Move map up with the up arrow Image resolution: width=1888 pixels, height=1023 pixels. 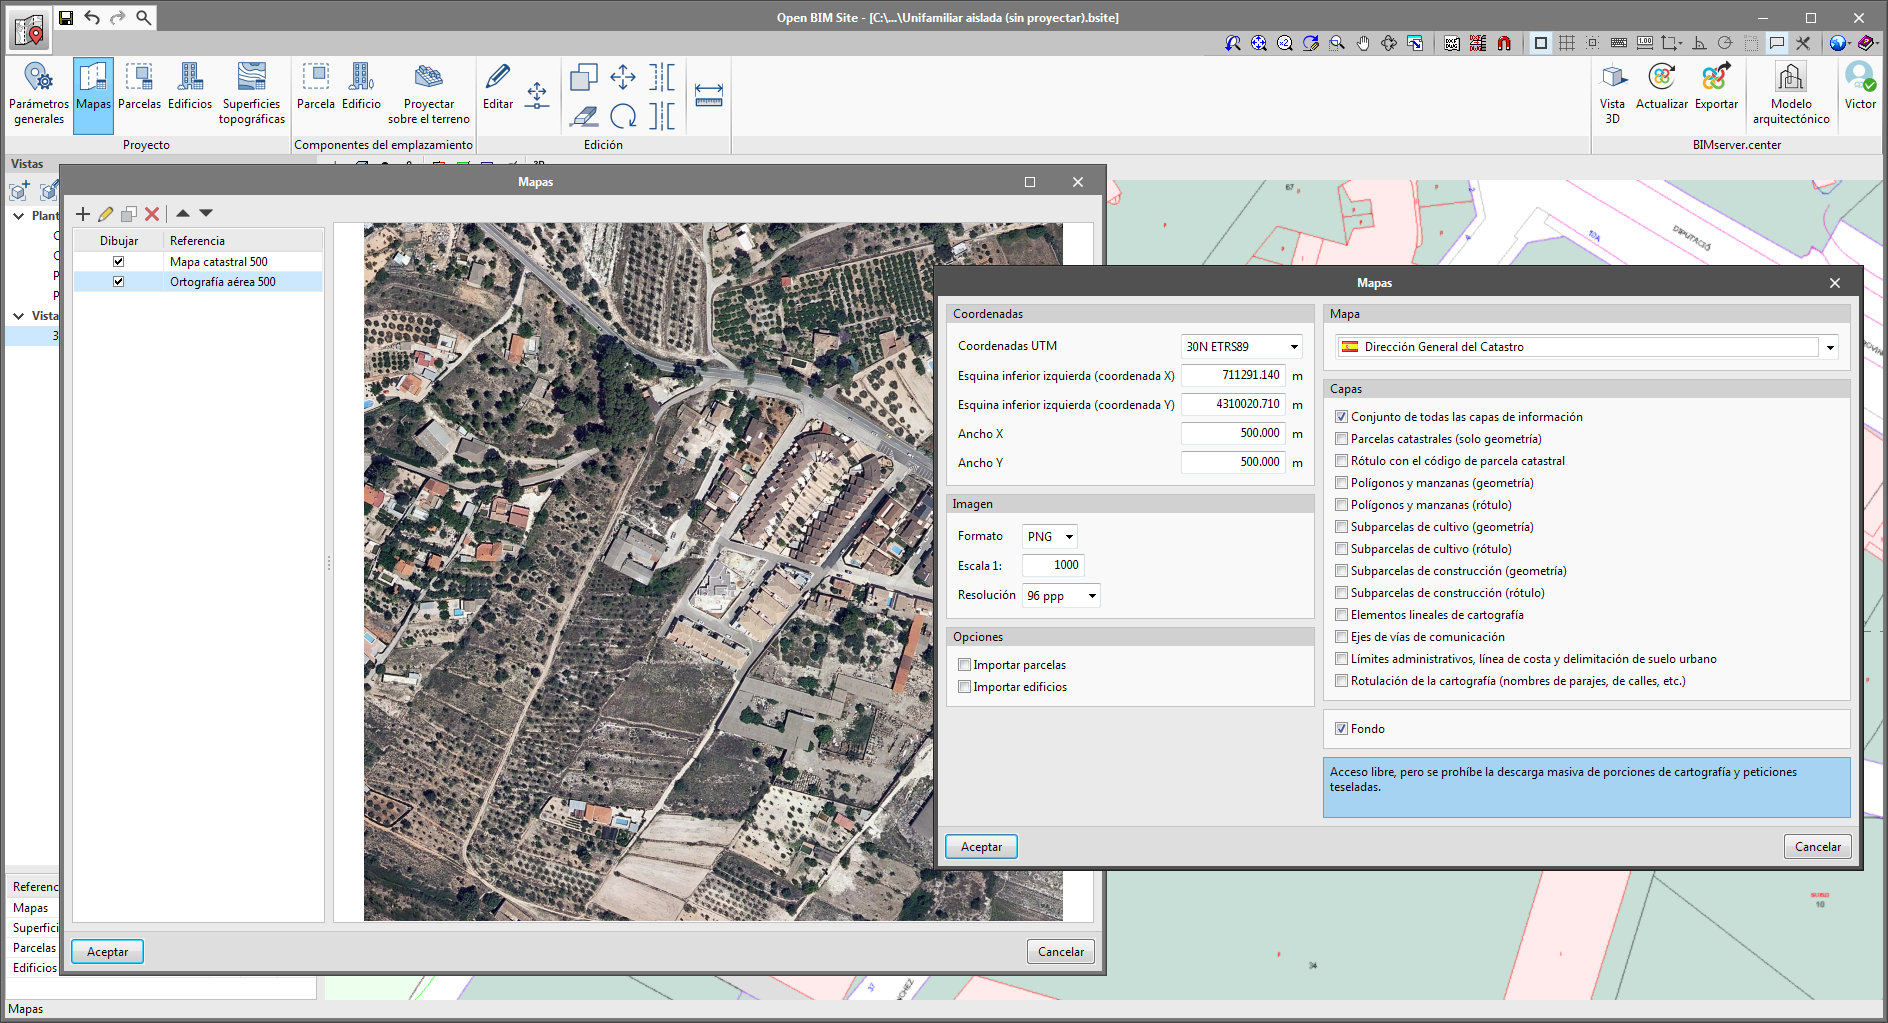point(183,213)
